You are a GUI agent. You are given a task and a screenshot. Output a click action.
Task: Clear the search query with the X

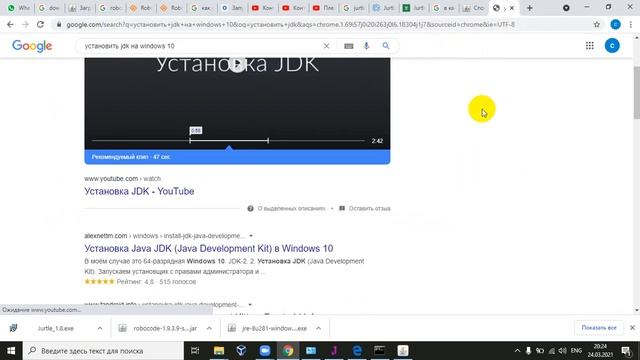click(327, 46)
